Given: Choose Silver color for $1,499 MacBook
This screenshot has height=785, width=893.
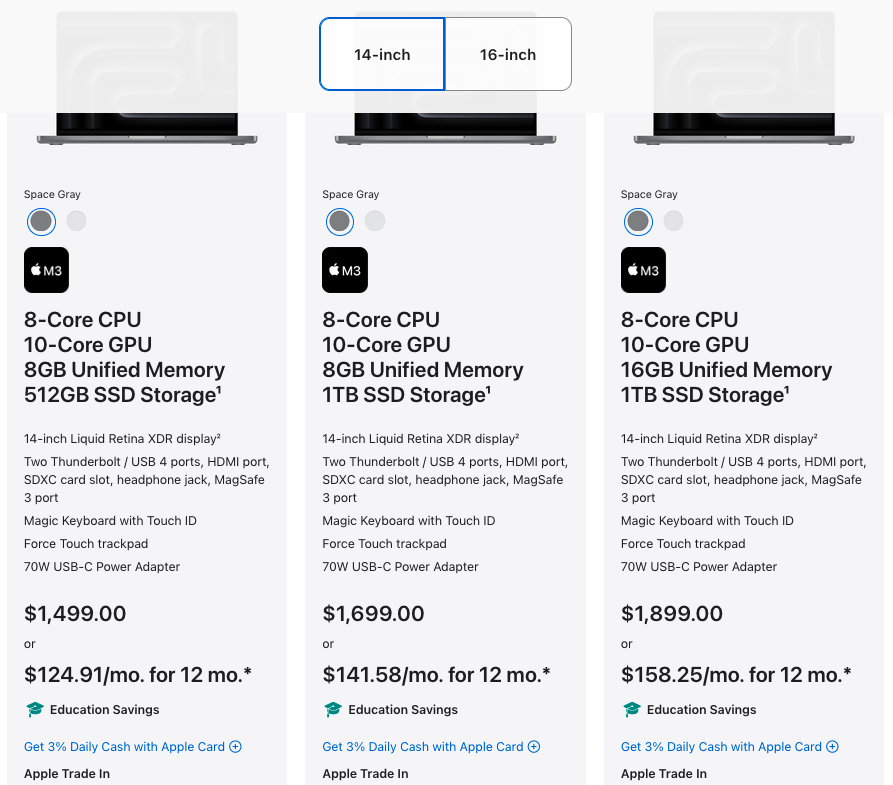Looking at the screenshot, I should [76, 221].
